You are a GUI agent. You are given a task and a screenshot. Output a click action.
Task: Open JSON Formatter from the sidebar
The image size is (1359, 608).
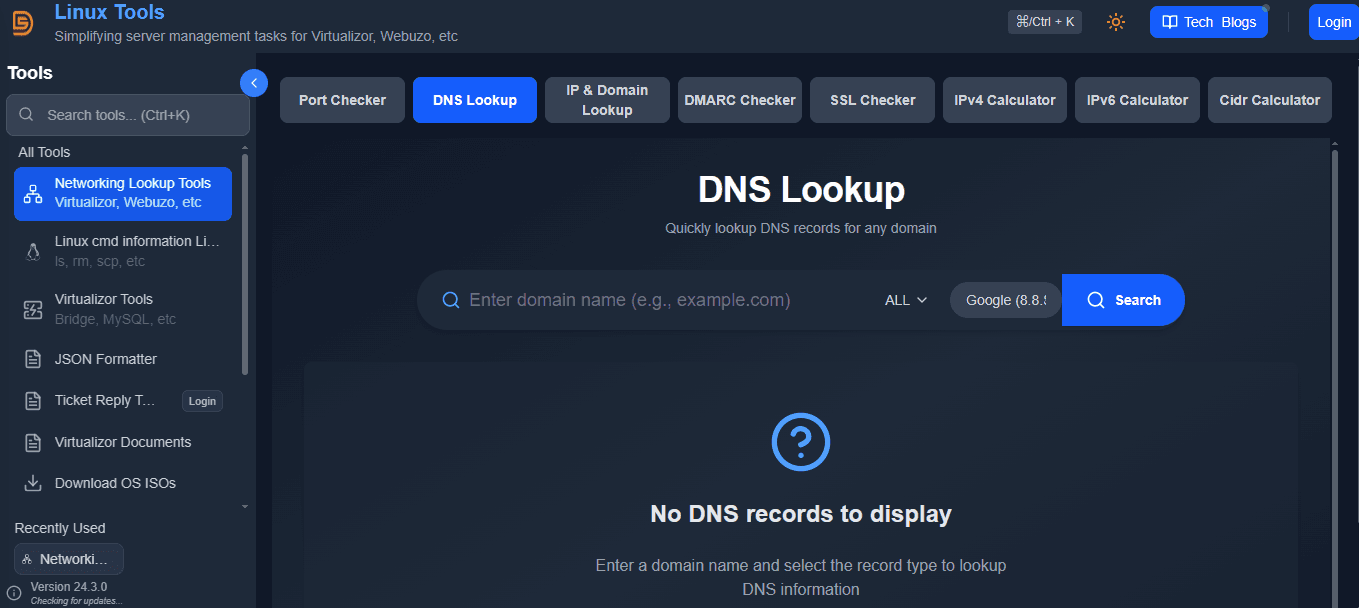[123, 359]
